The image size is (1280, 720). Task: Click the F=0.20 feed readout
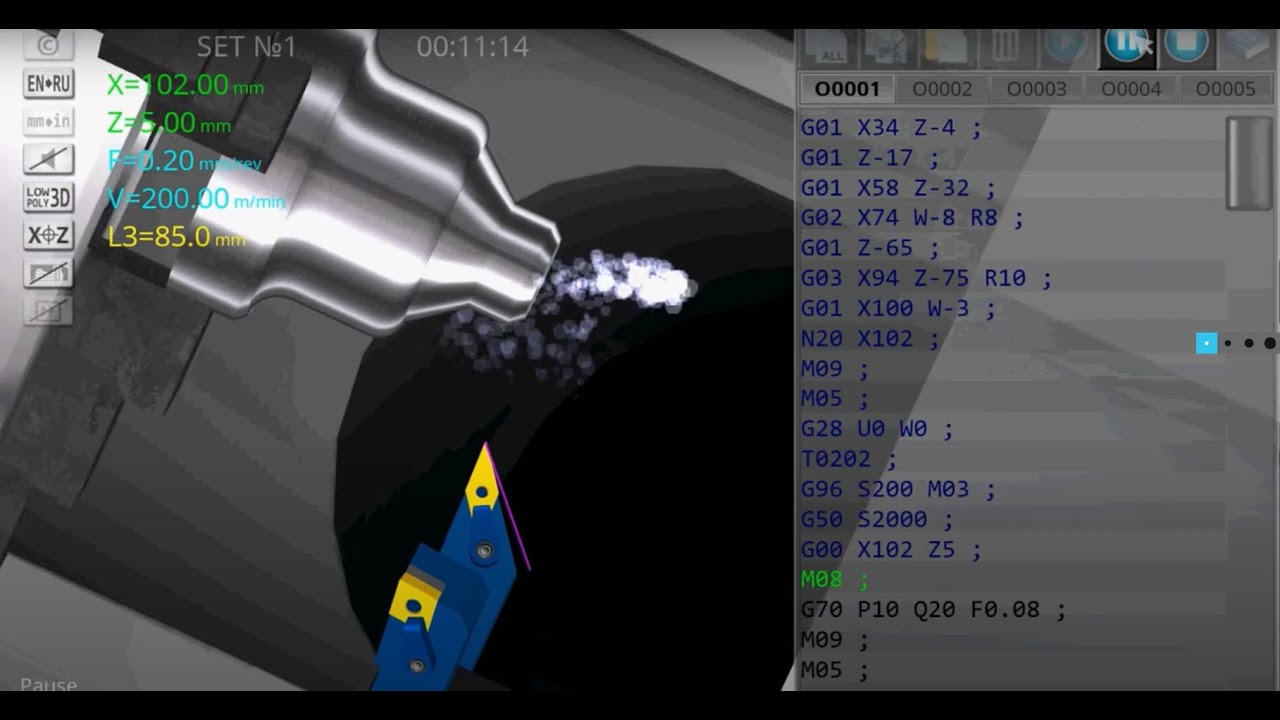(184, 161)
